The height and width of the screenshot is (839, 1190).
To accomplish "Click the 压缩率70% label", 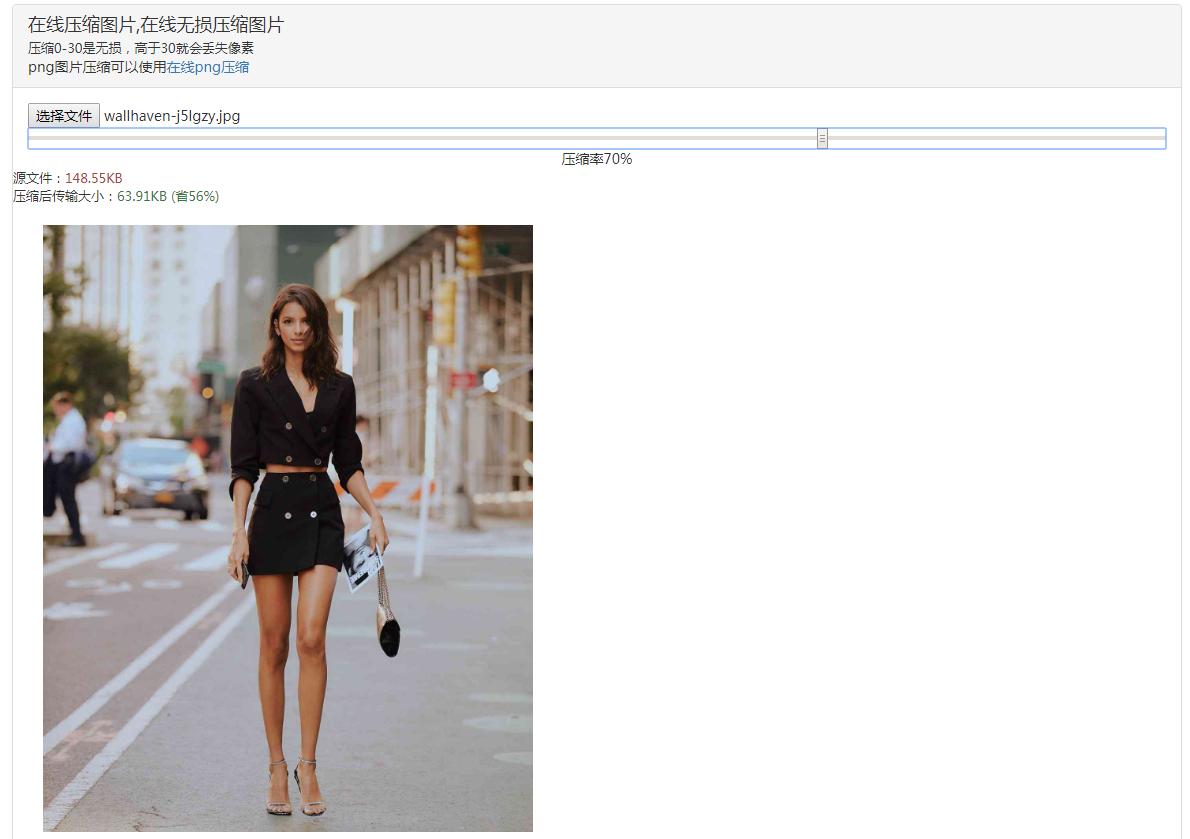I will click(596, 159).
